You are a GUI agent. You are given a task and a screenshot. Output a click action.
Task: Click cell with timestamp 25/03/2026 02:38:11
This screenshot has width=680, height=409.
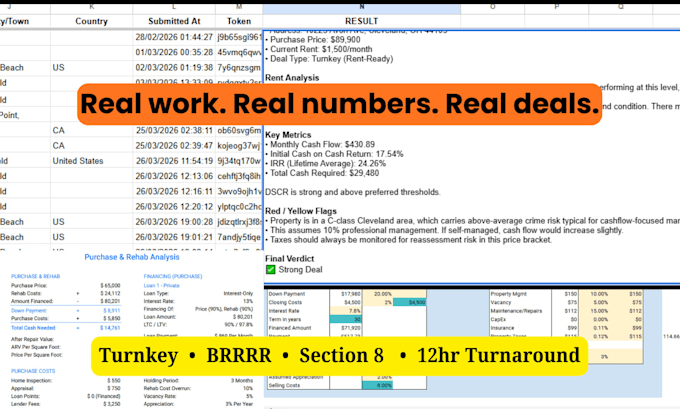pyautogui.click(x=174, y=131)
